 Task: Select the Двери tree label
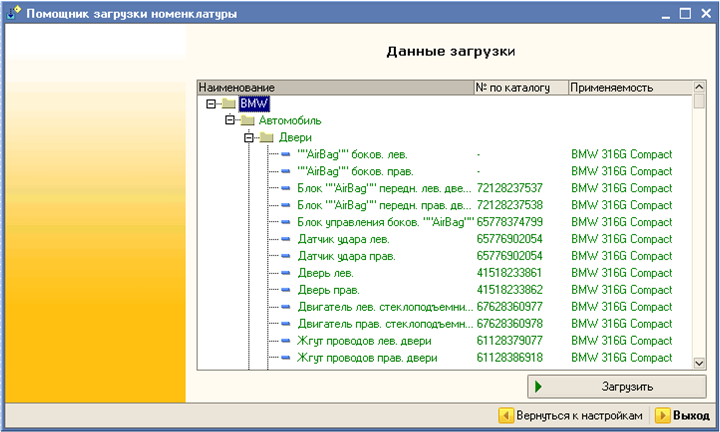click(295, 137)
